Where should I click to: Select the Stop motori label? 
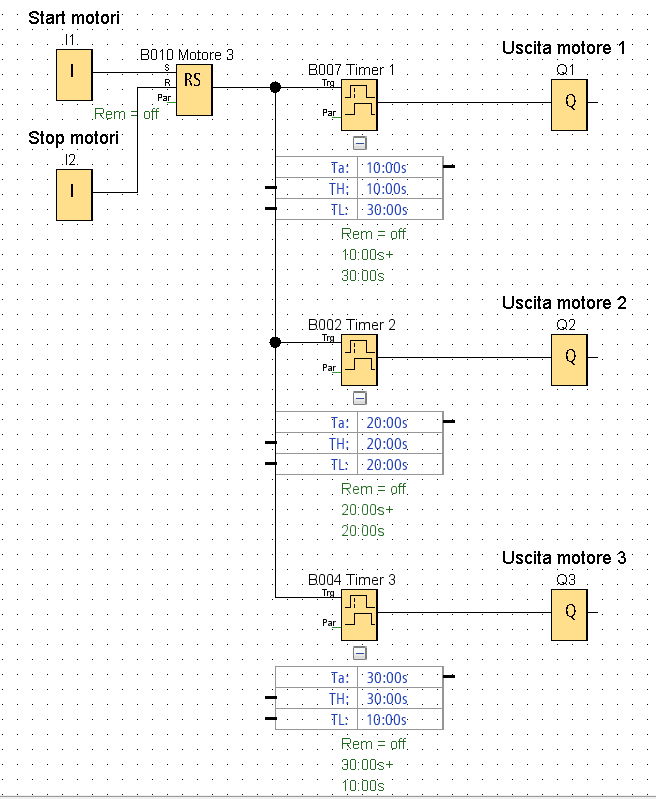[73, 138]
